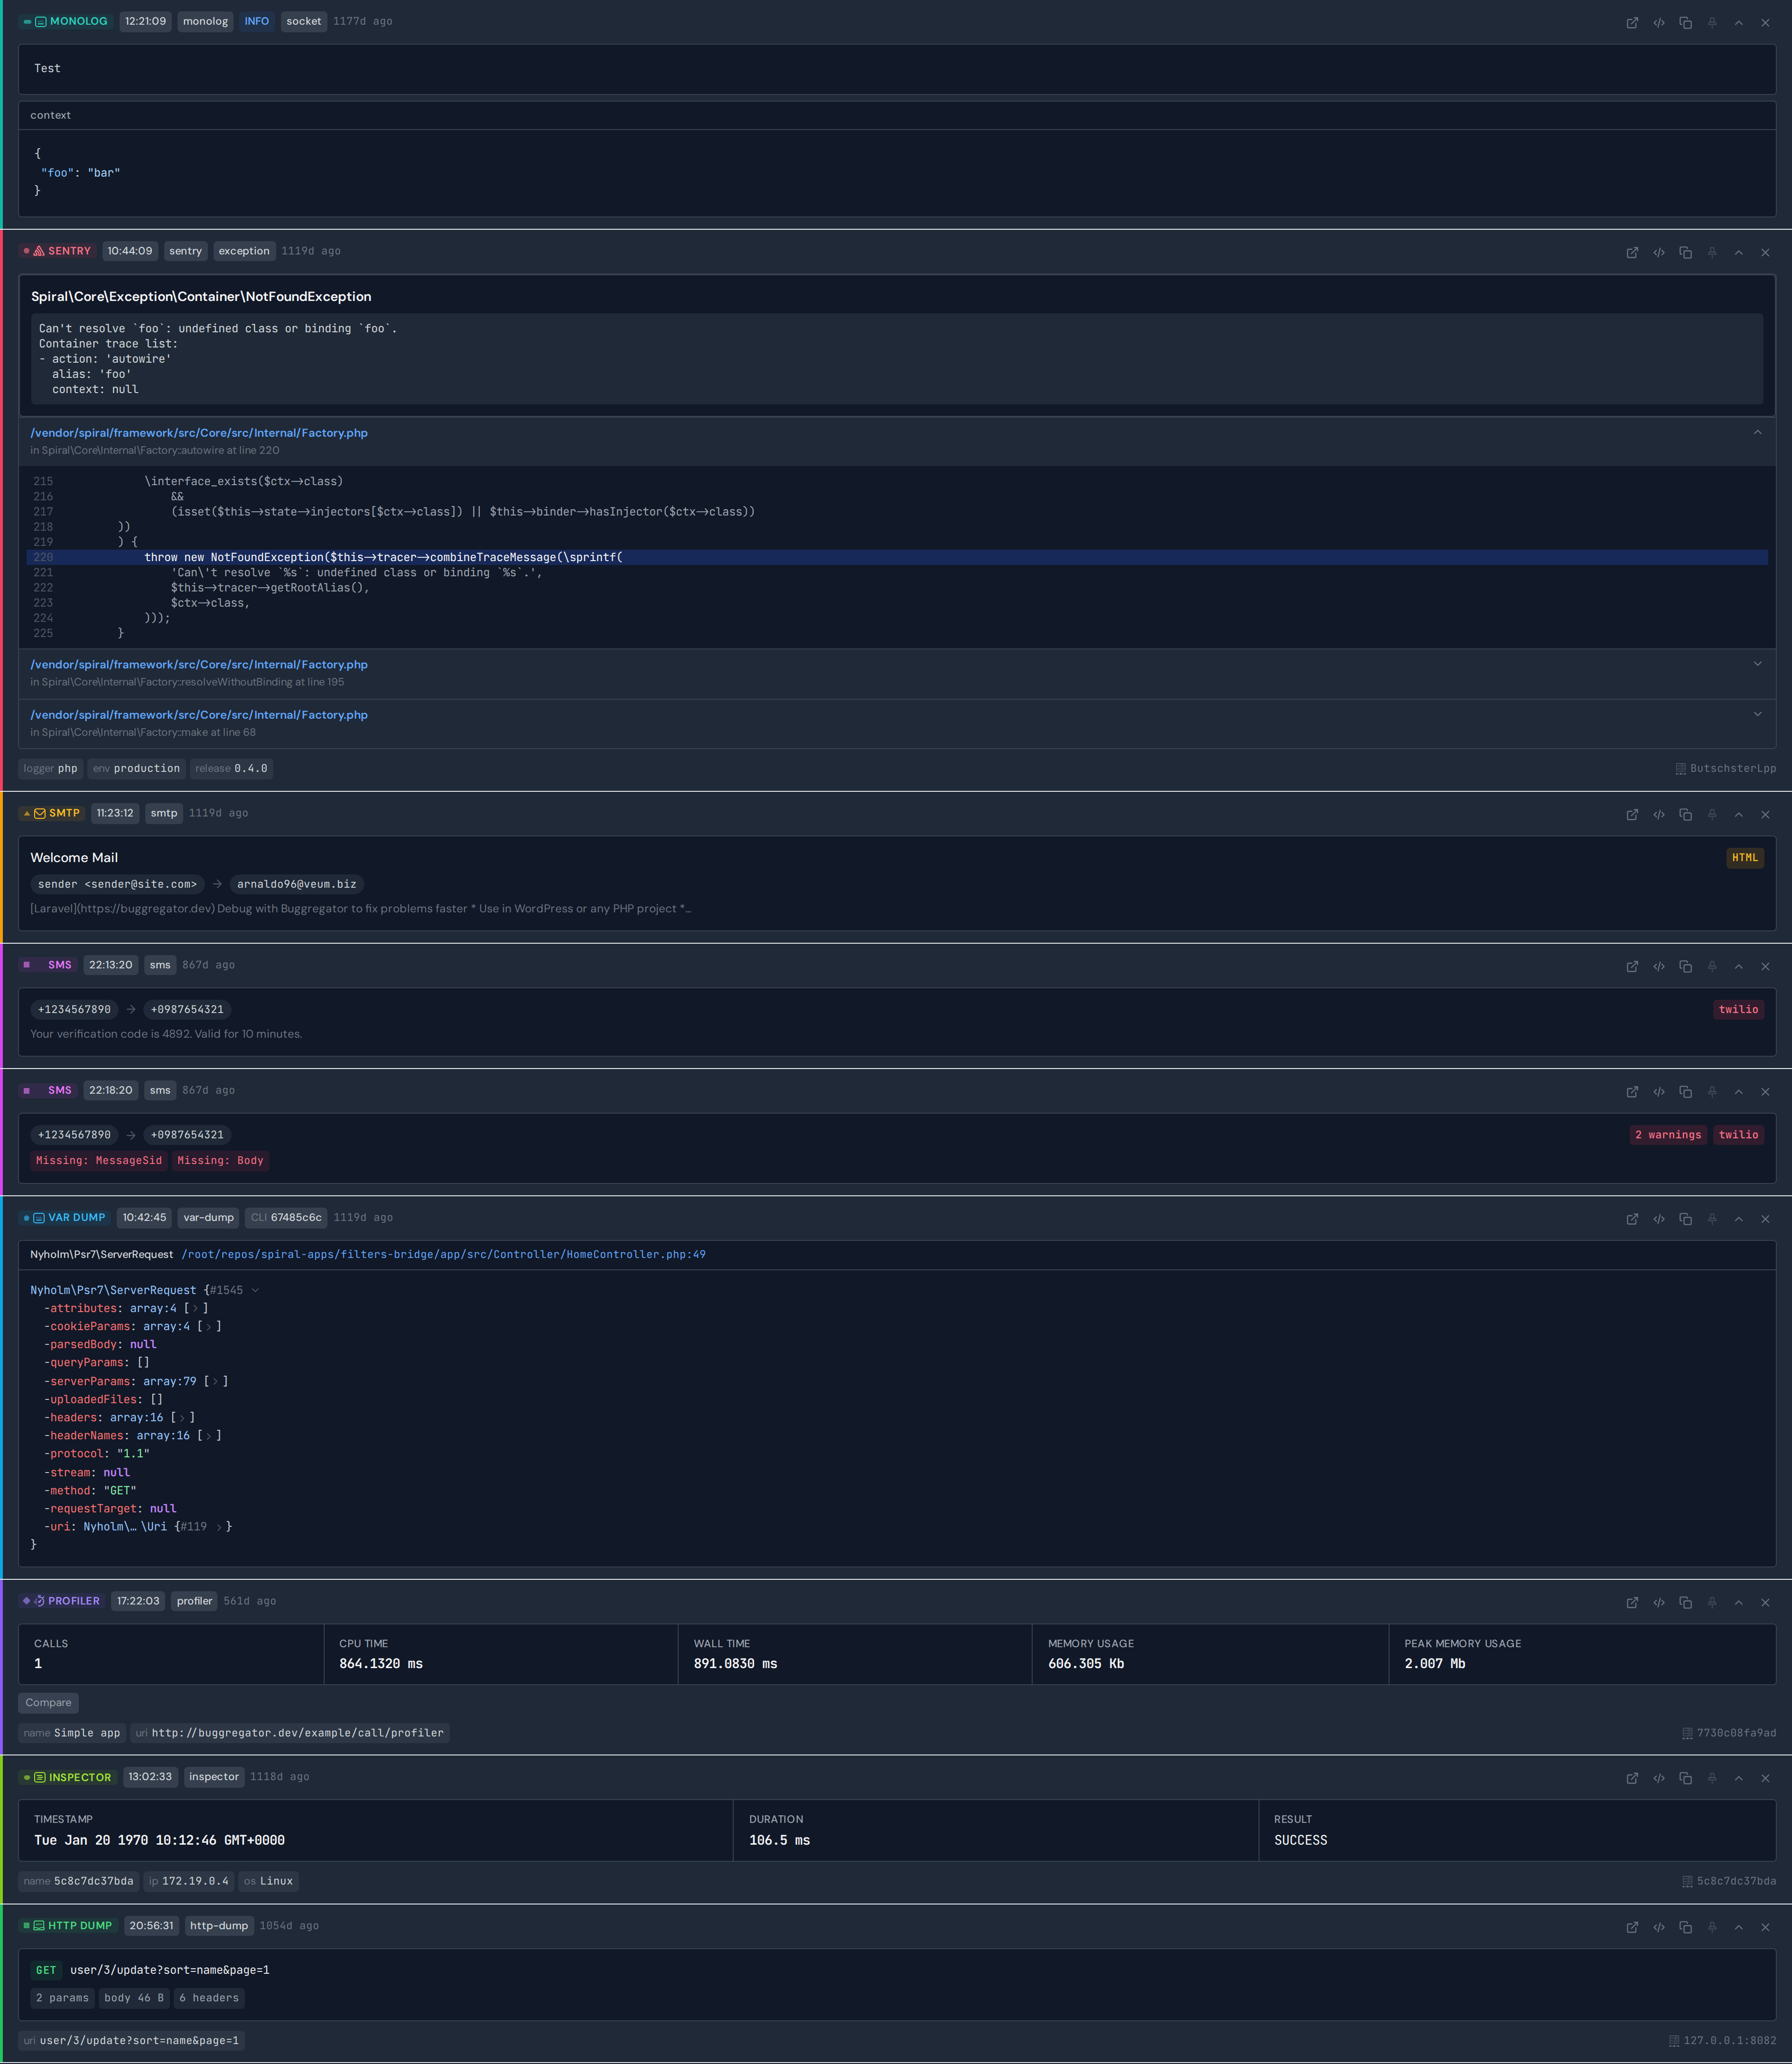Image resolution: width=1792 pixels, height=2064 pixels.
Task: Expand the serverParams array:79 node
Action: tap(215, 1381)
